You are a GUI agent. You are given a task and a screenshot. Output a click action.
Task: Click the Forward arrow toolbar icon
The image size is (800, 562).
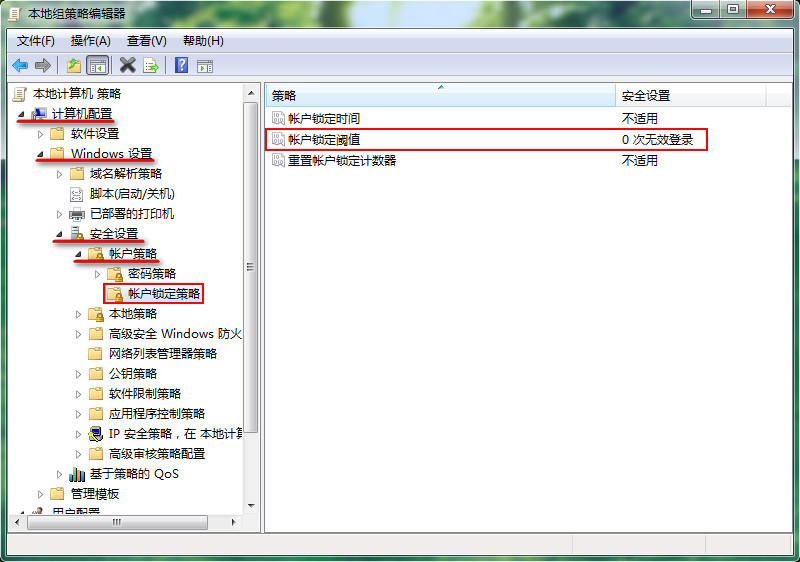43,65
